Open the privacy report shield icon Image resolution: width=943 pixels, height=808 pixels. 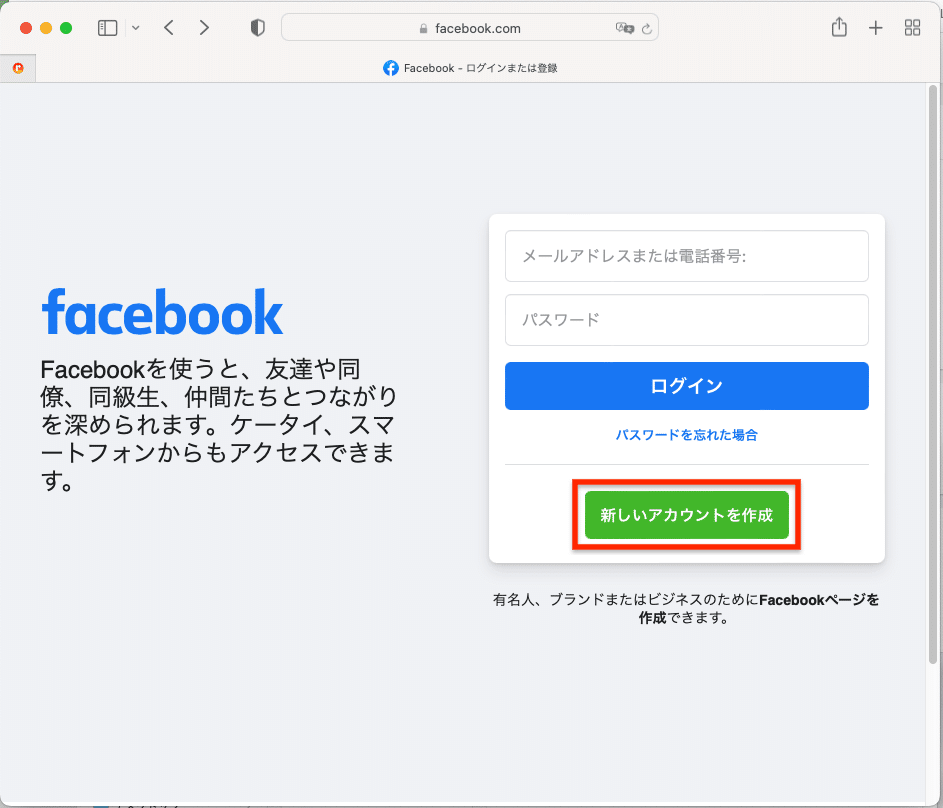coord(257,28)
